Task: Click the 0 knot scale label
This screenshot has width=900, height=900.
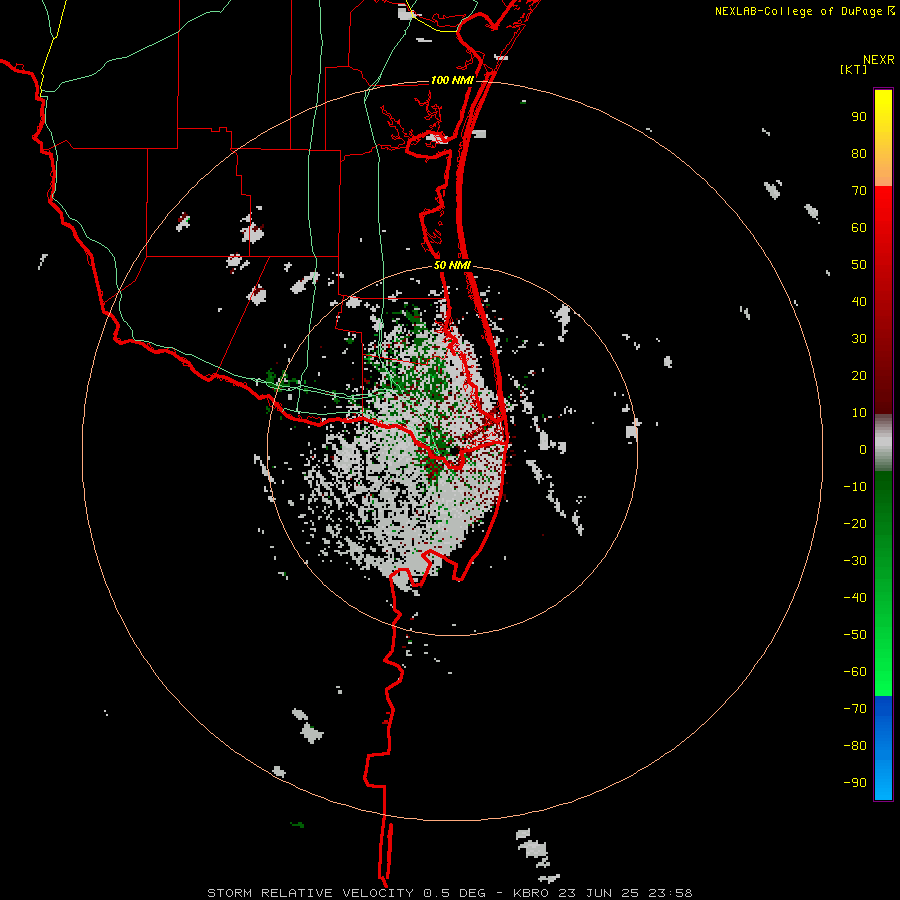Action: 863,450
